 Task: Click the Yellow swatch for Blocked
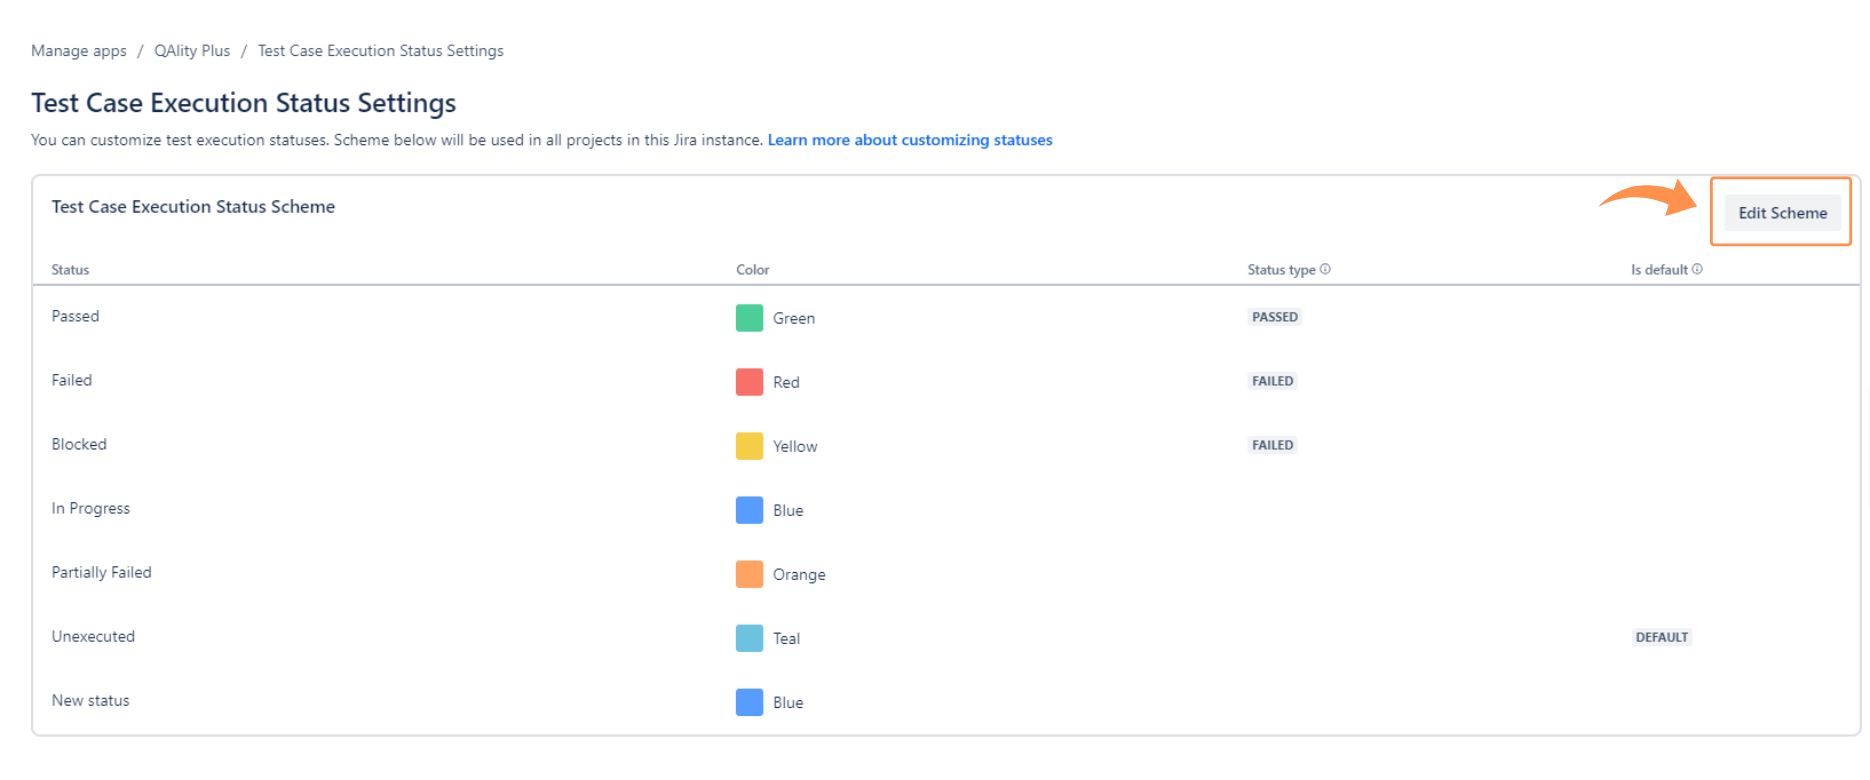pos(749,446)
